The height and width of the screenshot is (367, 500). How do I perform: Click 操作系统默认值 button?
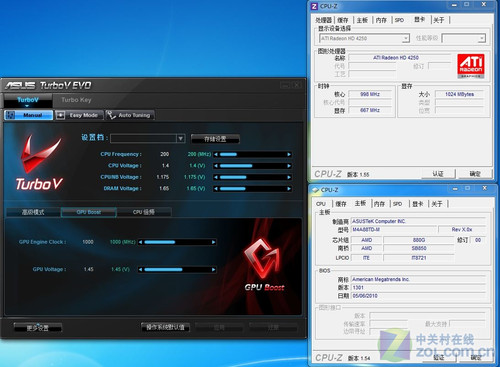click(165, 327)
